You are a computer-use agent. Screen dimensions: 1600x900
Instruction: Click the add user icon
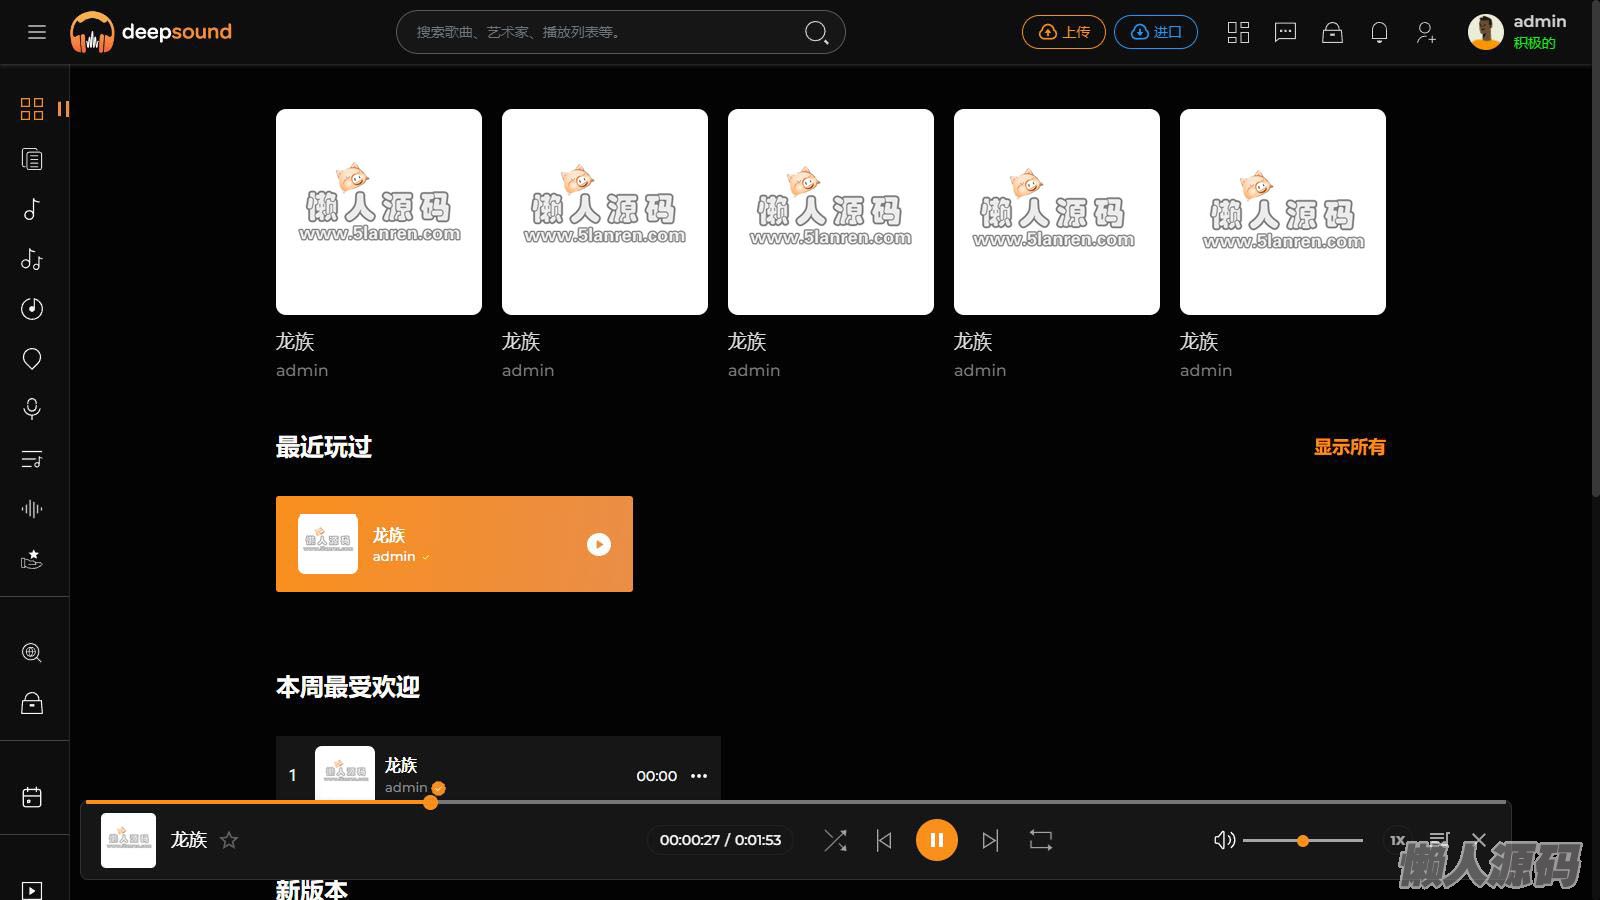coord(1426,32)
